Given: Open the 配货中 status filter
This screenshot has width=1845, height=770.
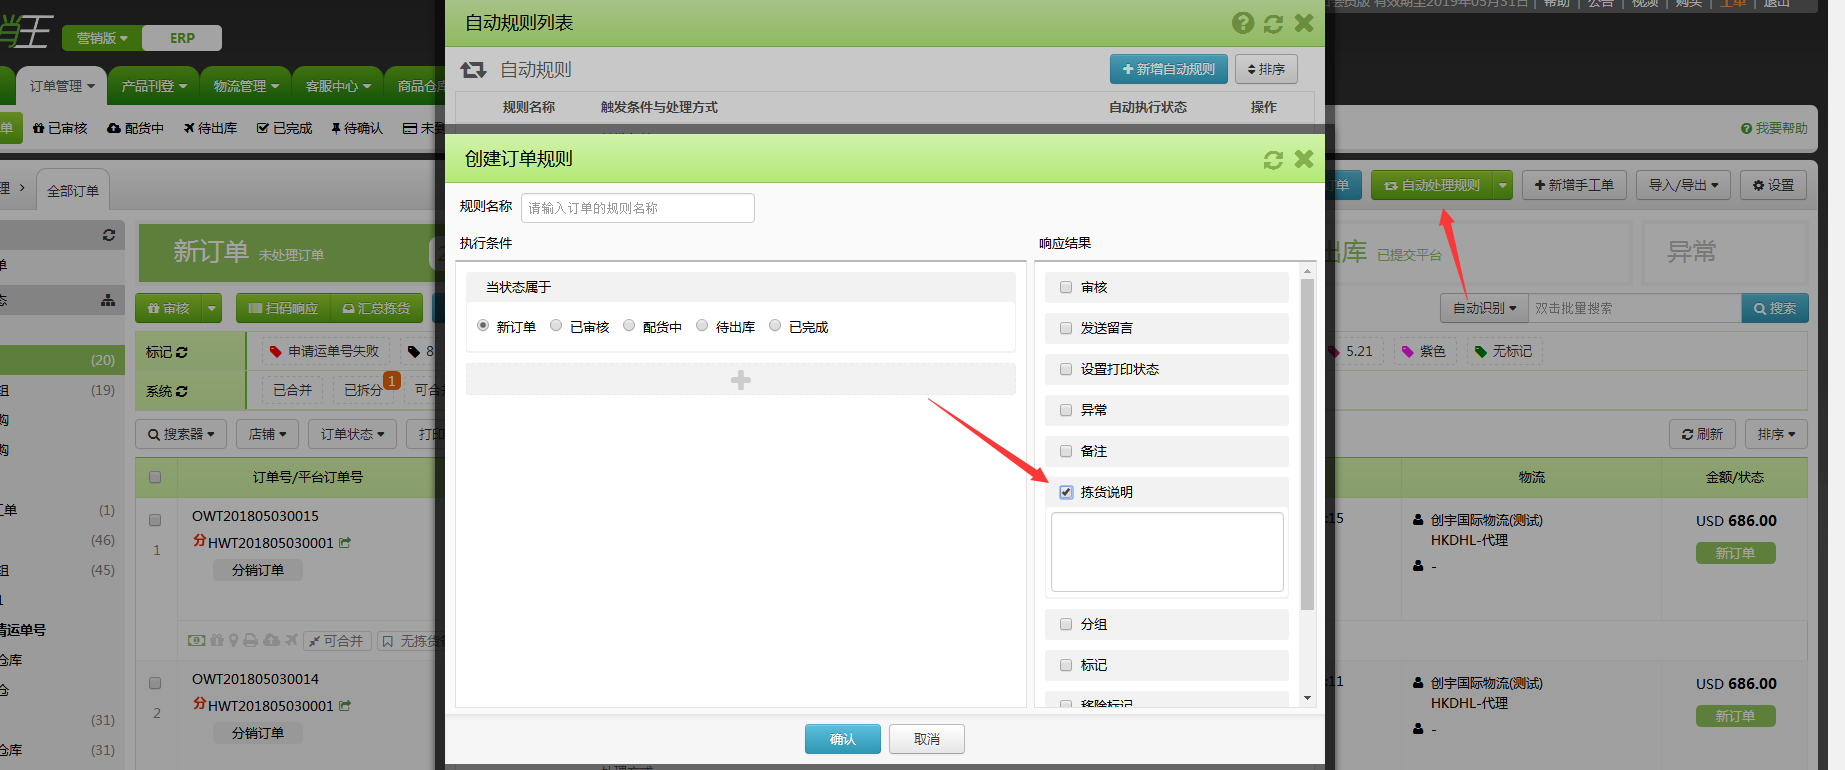Looking at the screenshot, I should pyautogui.click(x=135, y=128).
